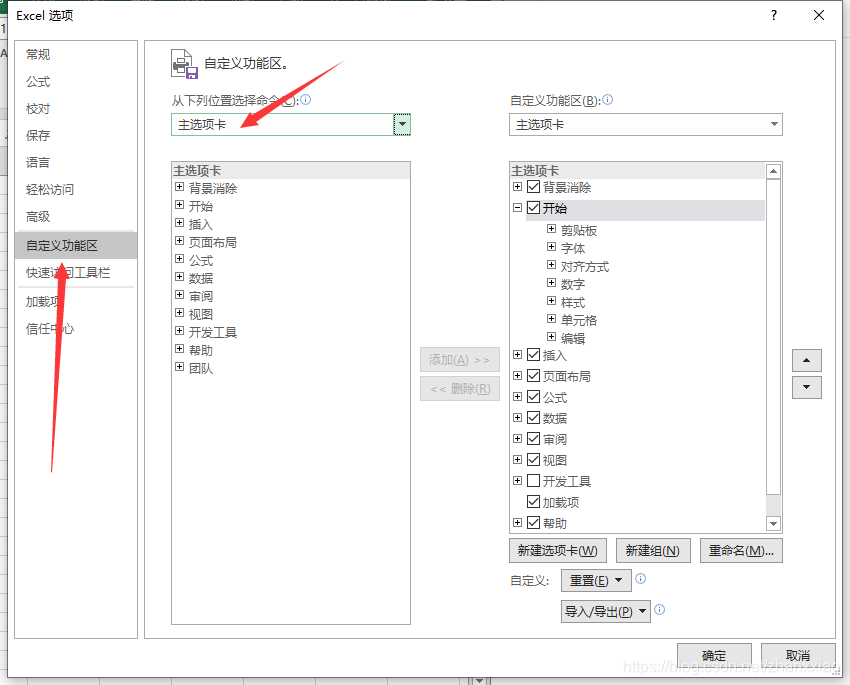Image resolution: width=850 pixels, height=685 pixels.
Task: Click the 重命名(M)... button
Action: pos(741,551)
